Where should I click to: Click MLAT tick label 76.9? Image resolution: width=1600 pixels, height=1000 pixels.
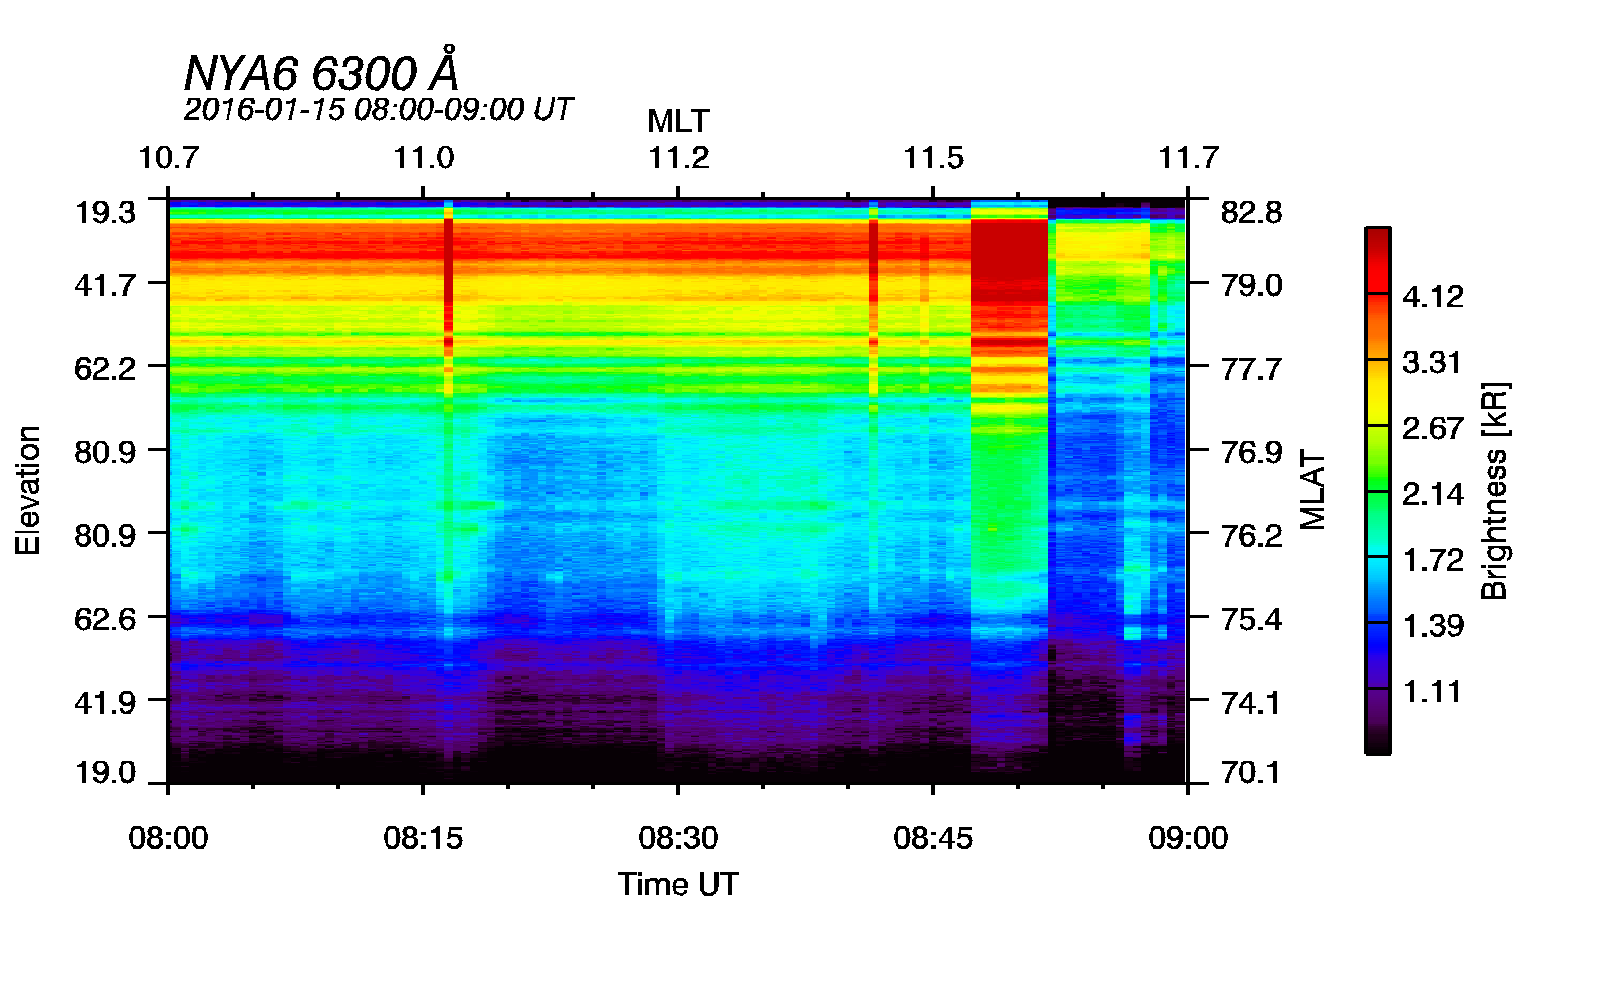(1251, 452)
